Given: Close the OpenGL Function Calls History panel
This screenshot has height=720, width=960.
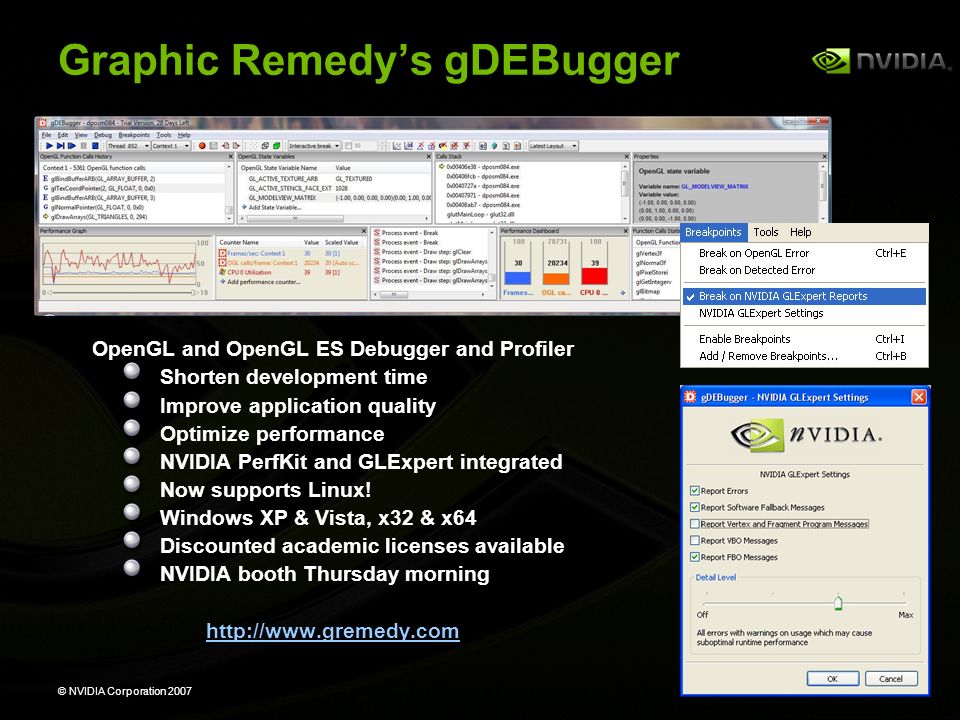Looking at the screenshot, I should 231,156.
